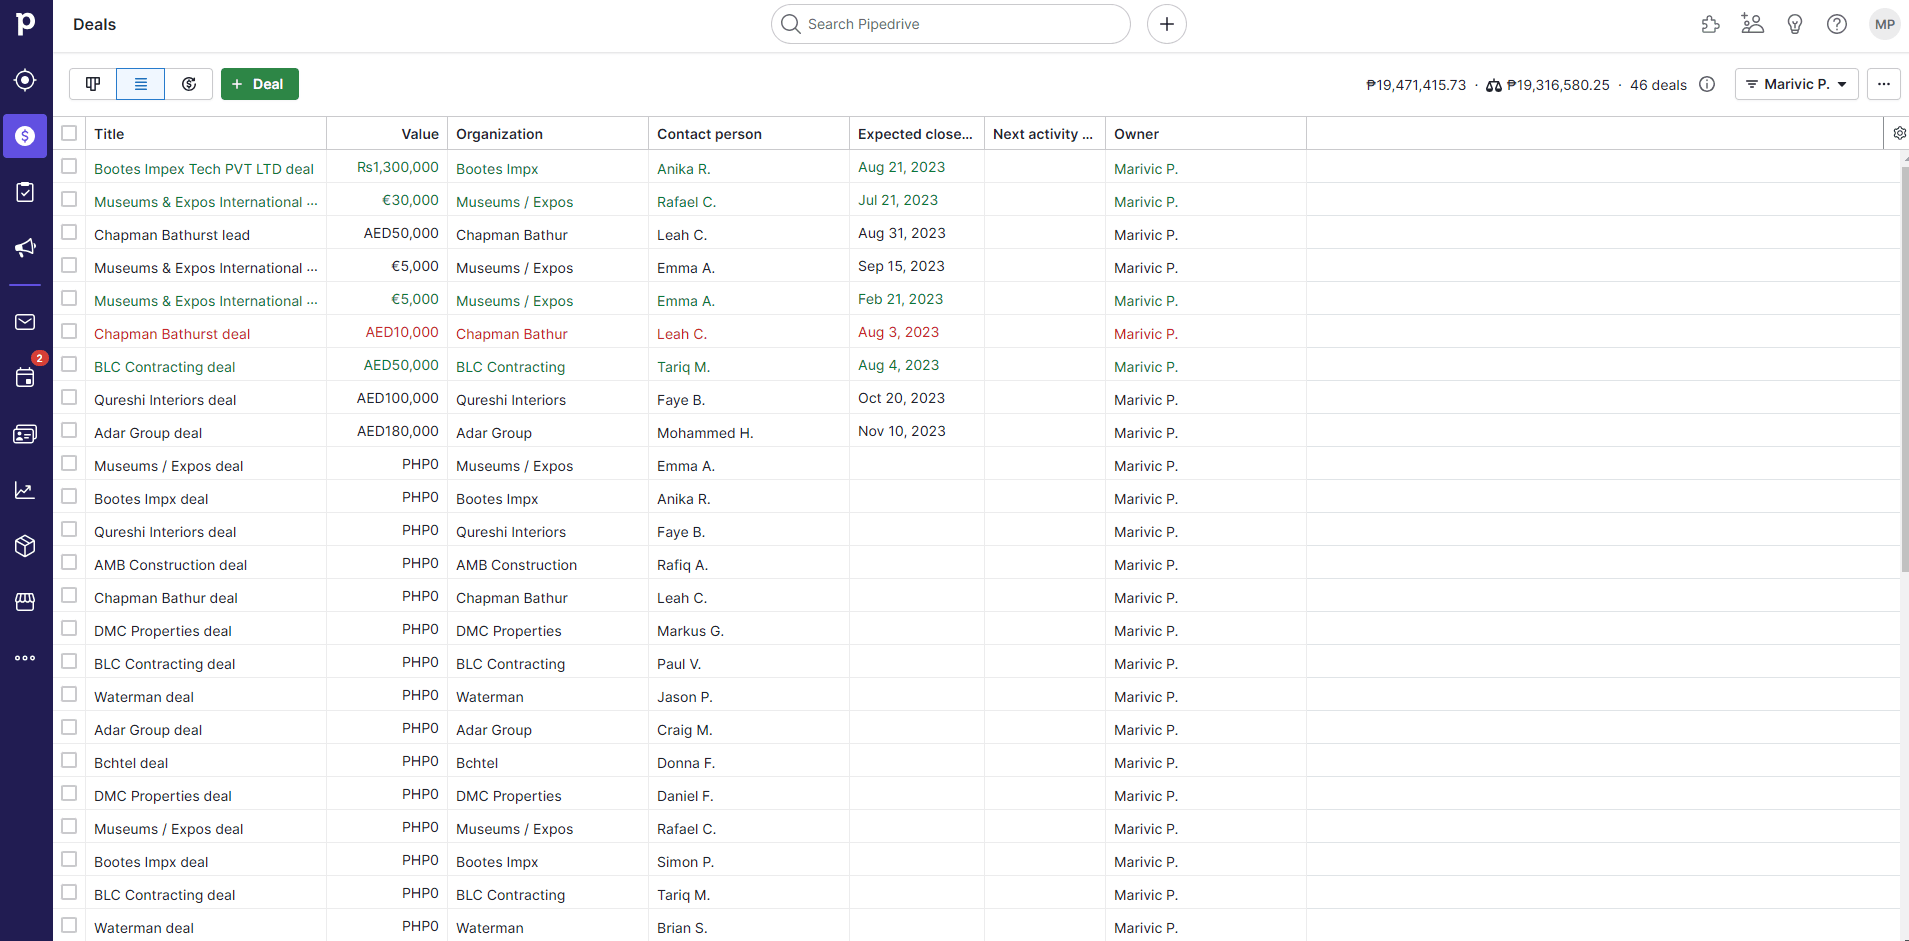1909x941 pixels.
Task: Open contact Mohammed H.
Action: coord(705,433)
